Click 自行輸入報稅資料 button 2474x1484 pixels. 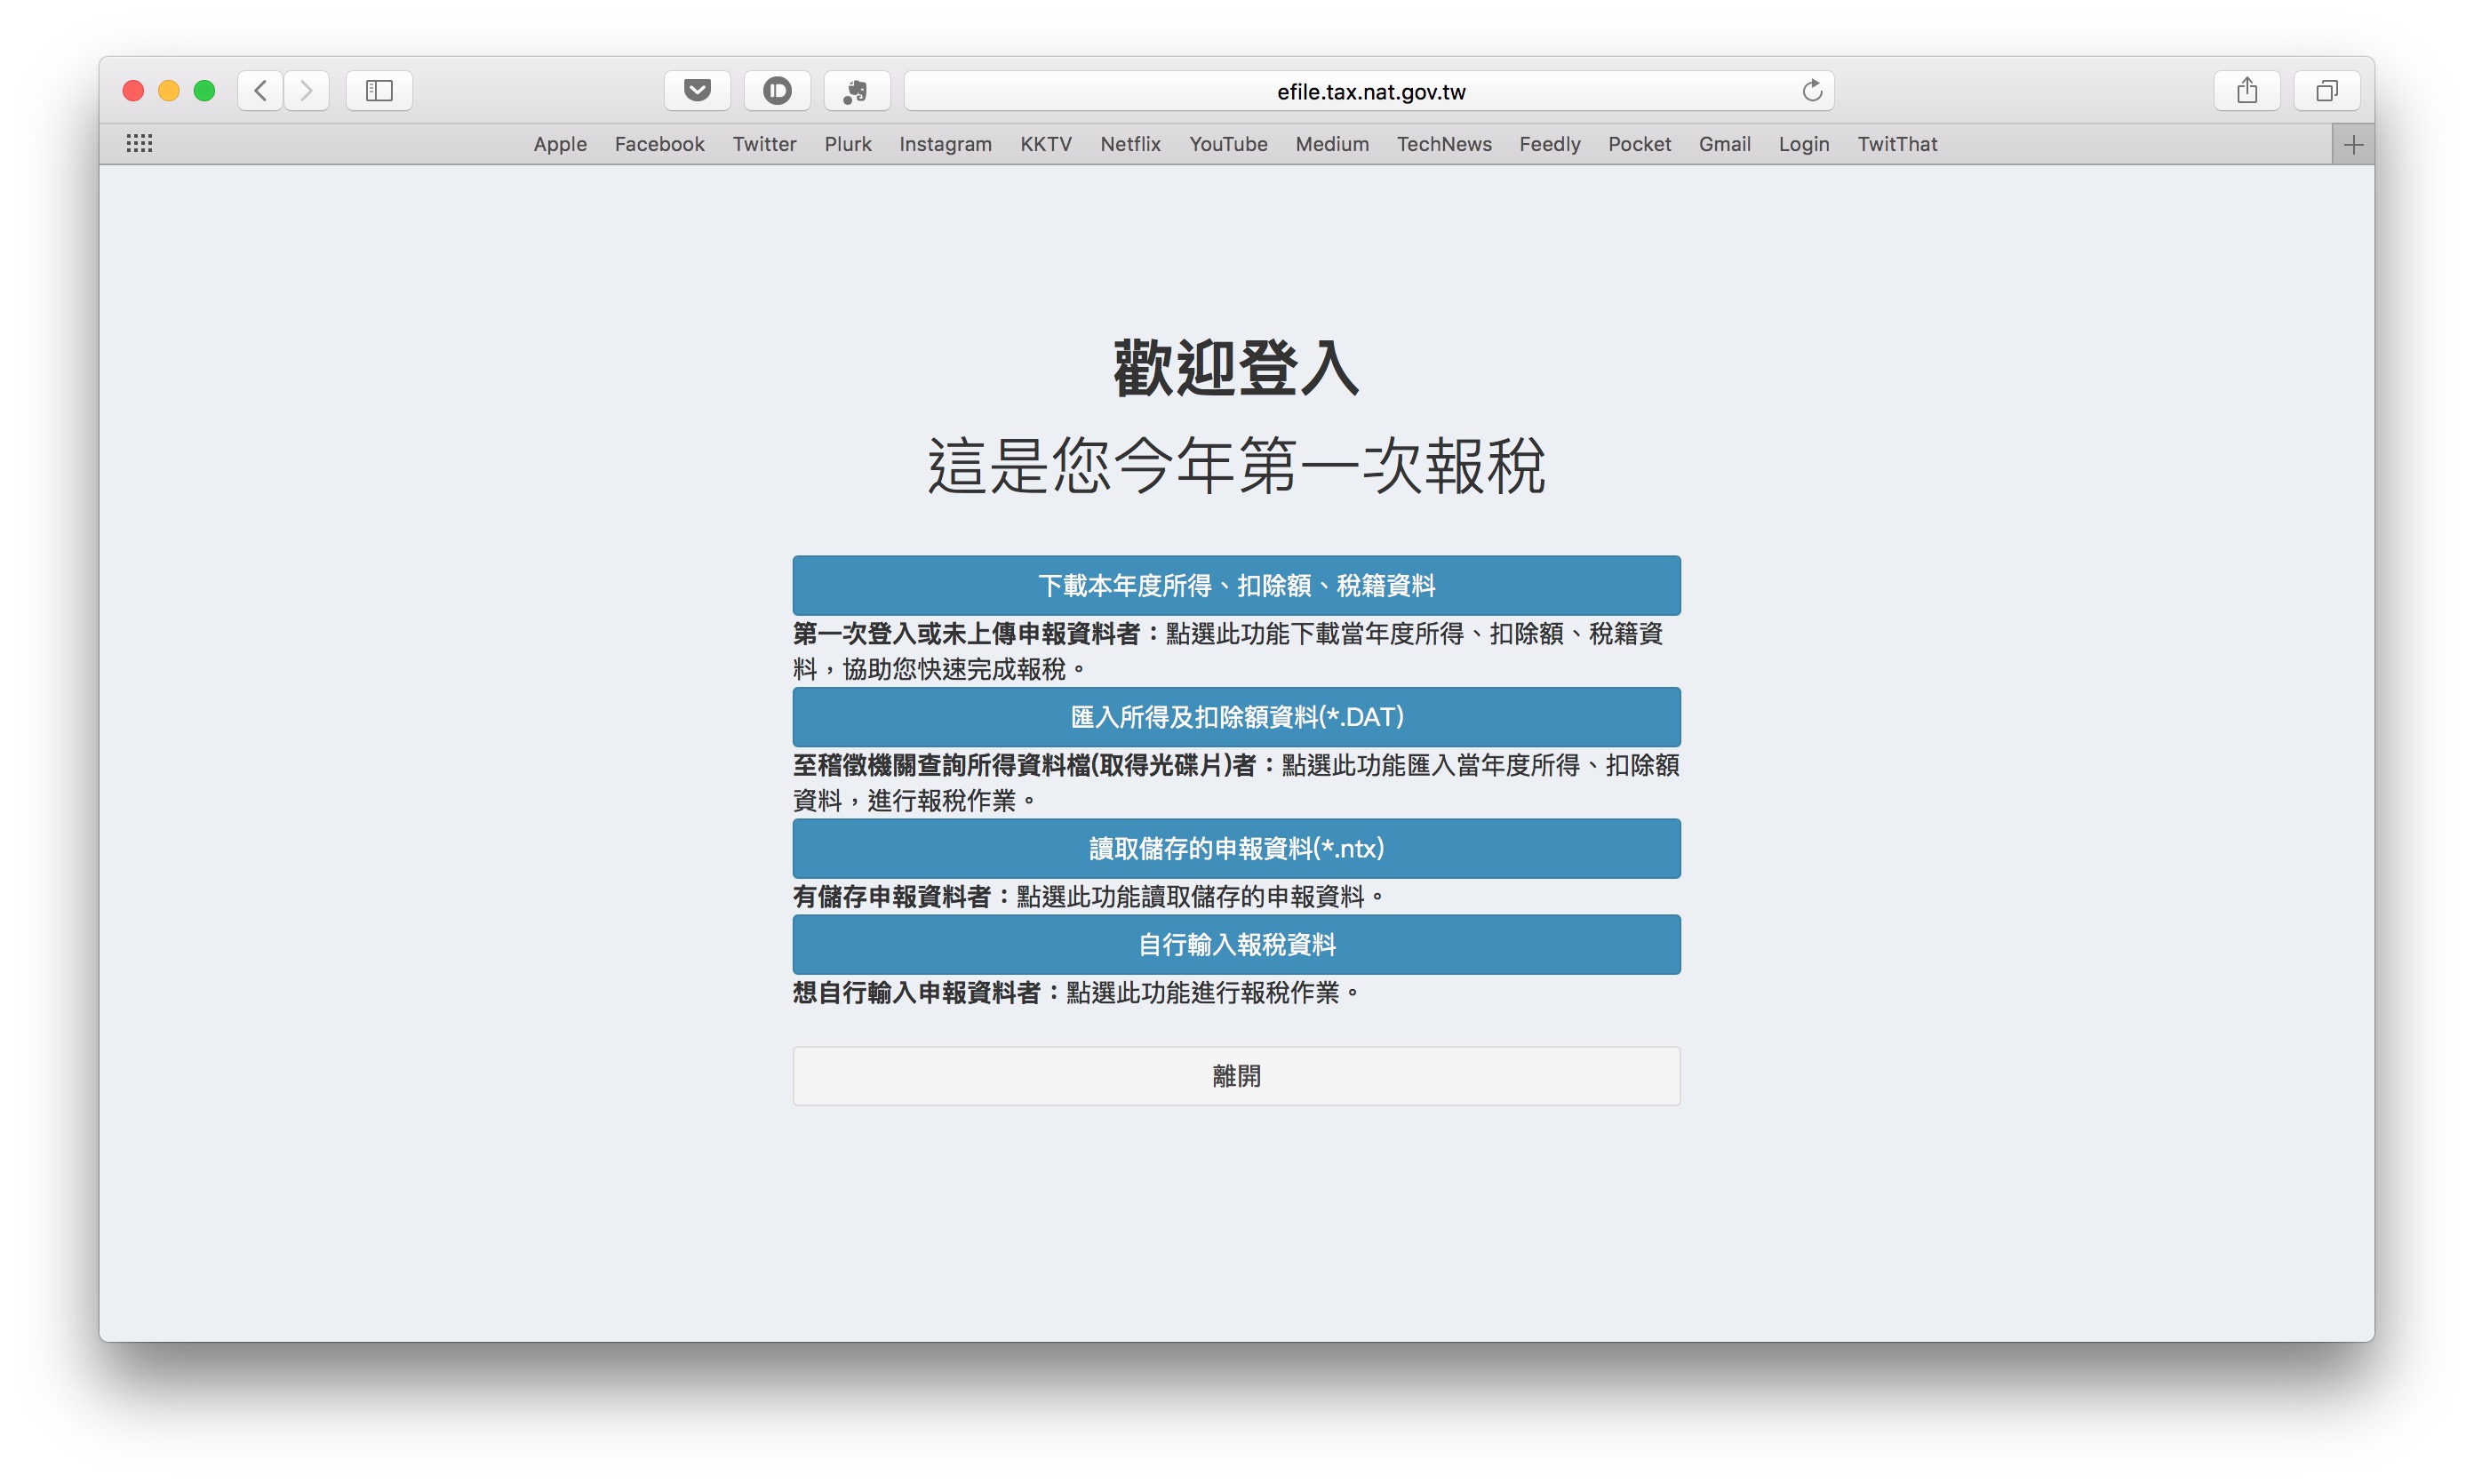(1236, 945)
